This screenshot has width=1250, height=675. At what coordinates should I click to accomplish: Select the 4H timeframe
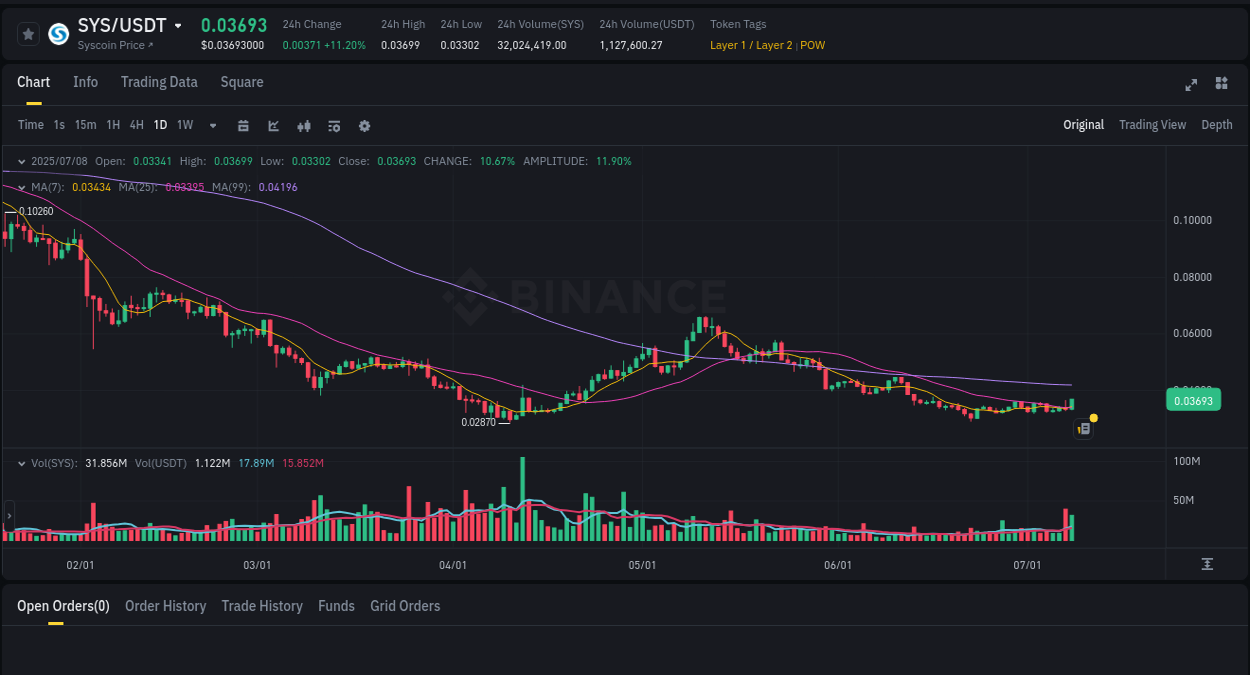pyautogui.click(x=136, y=125)
